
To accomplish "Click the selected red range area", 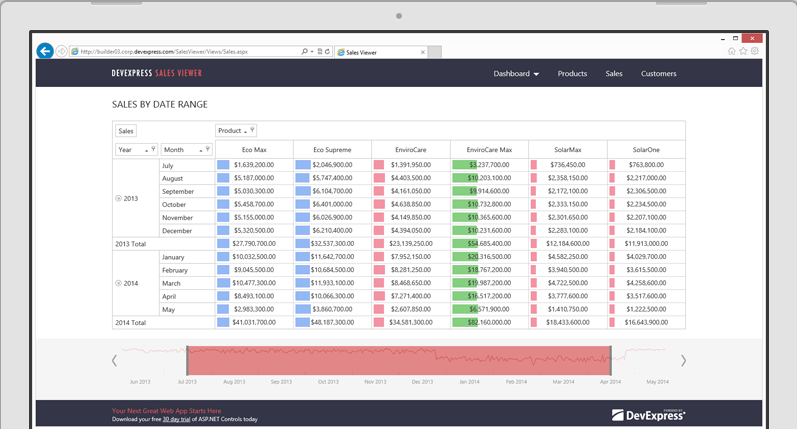I will click(x=399, y=360).
